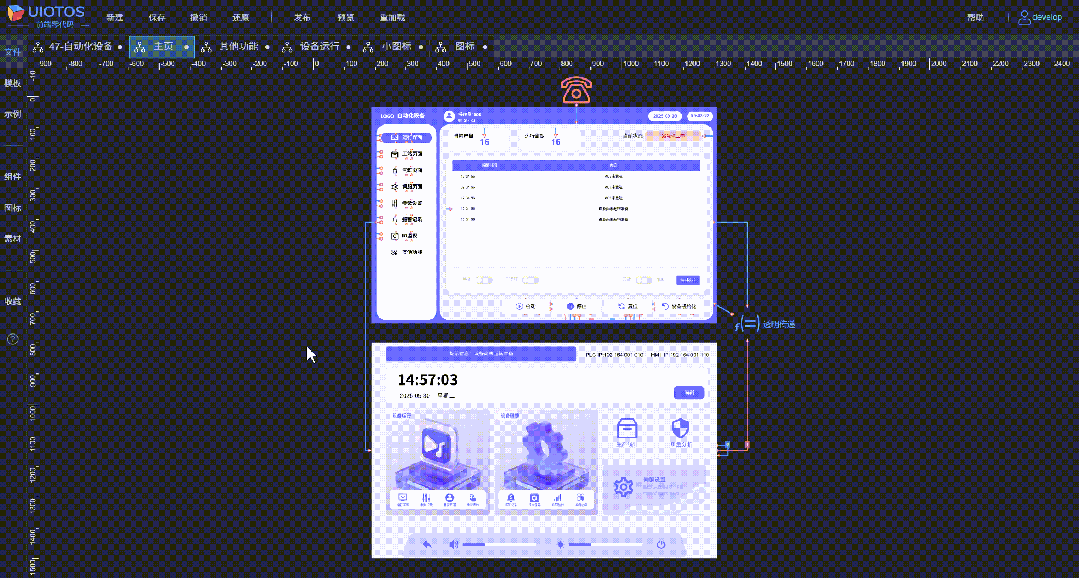Click the dot on the 主页 tab
The height and width of the screenshot is (578, 1079).
coord(186,47)
